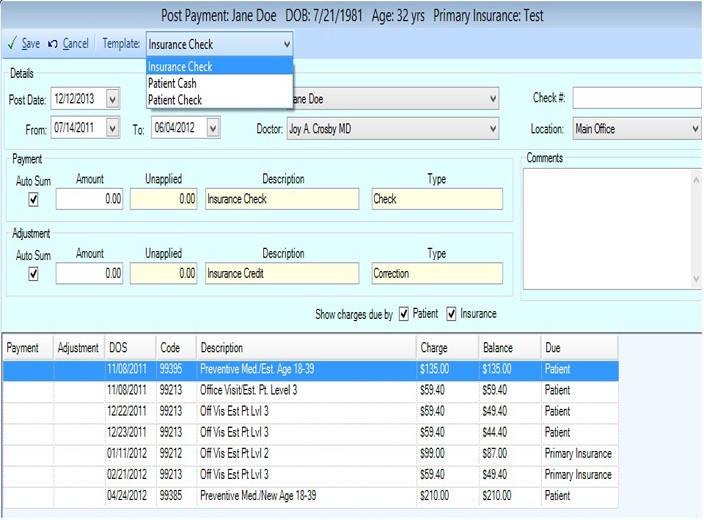Choose Insurance Check from template list

(x=220, y=66)
